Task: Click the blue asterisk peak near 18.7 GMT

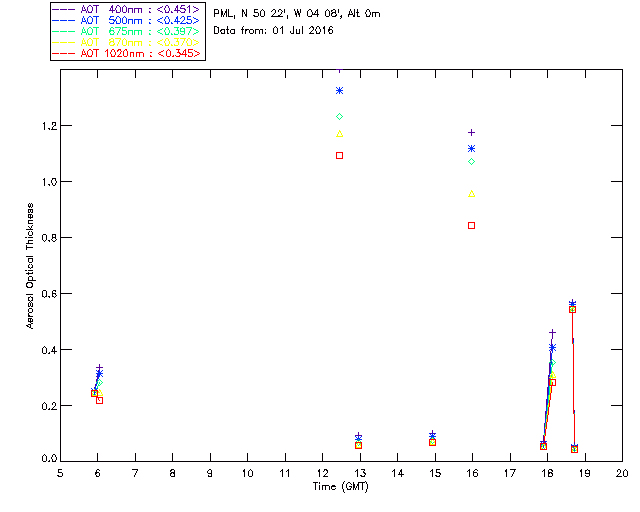Action: [x=572, y=303]
